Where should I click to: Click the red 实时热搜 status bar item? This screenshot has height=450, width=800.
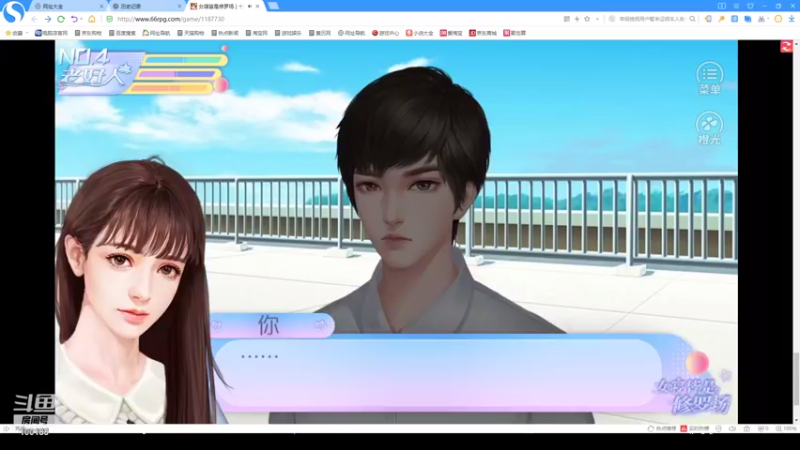(695, 429)
